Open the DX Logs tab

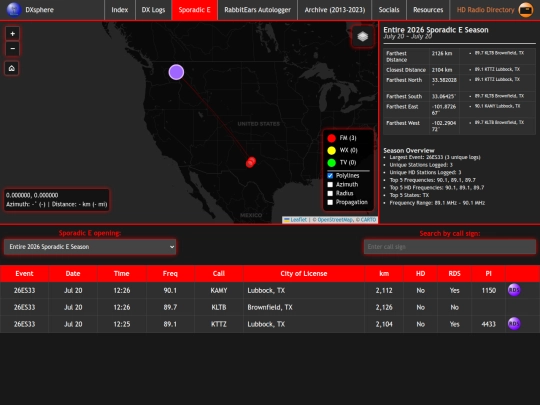point(153,10)
